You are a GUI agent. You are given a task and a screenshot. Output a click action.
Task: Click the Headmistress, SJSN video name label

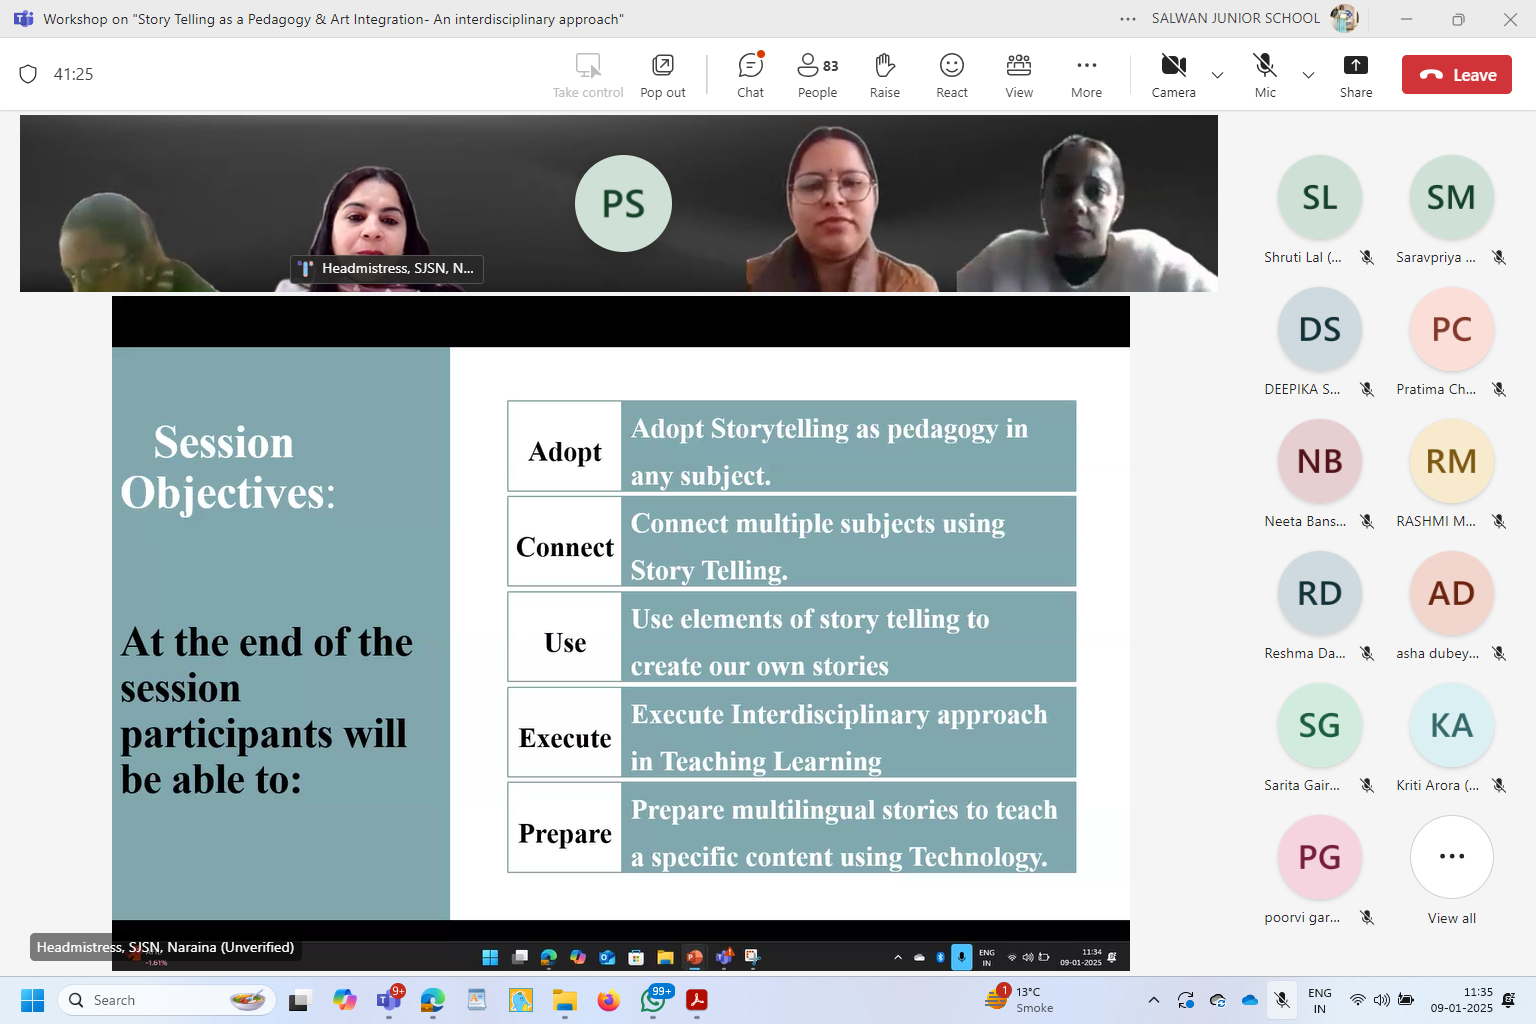[x=388, y=268]
